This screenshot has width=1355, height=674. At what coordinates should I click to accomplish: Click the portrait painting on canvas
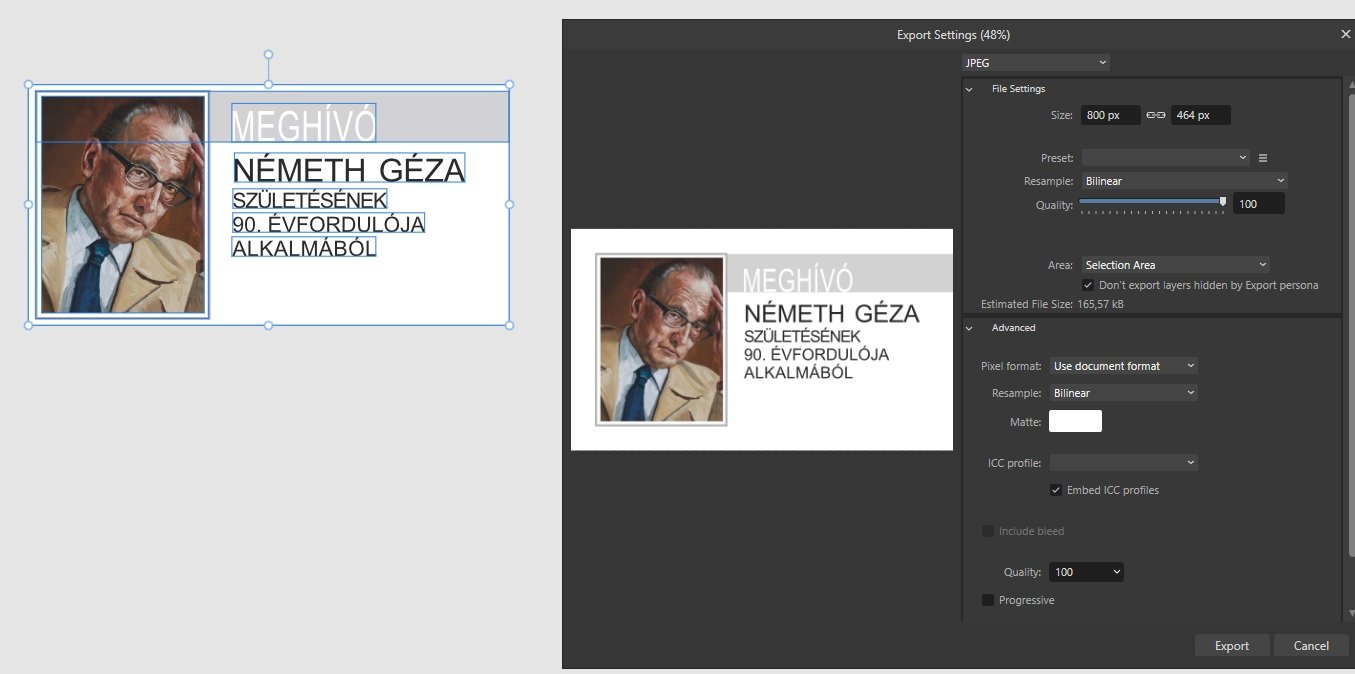point(122,205)
